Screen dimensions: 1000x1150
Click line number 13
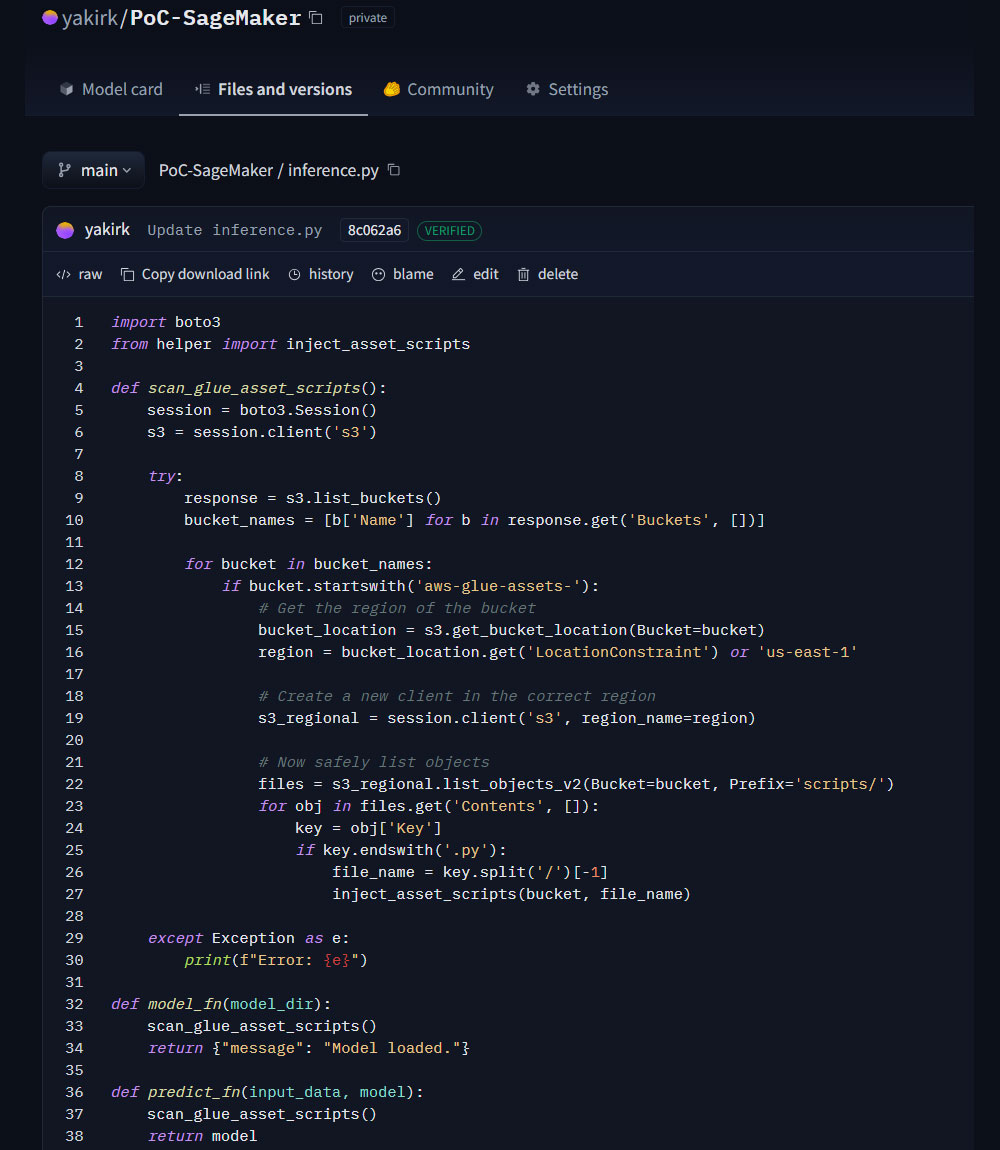(74, 586)
